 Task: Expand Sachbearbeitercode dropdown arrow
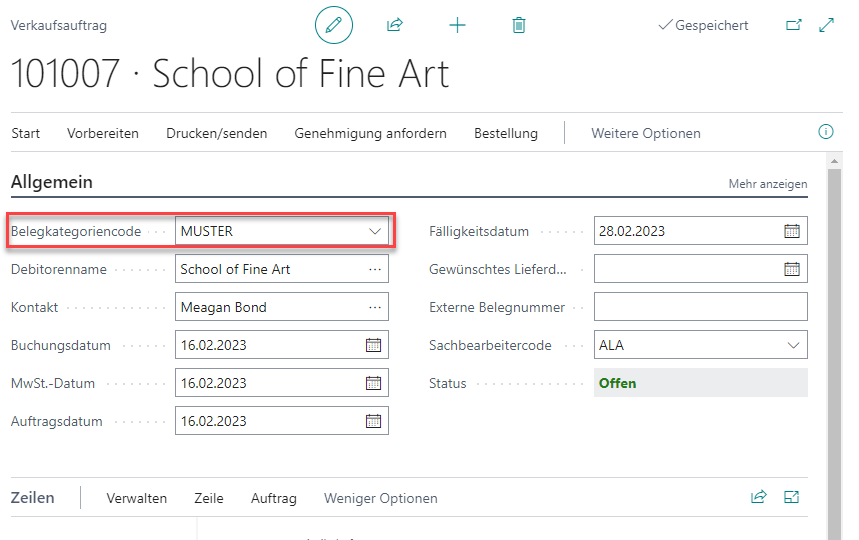click(793, 345)
